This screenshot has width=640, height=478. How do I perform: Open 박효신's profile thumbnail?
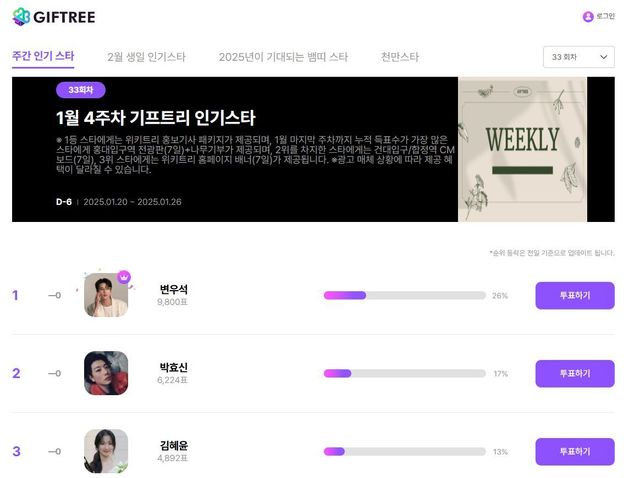106,373
